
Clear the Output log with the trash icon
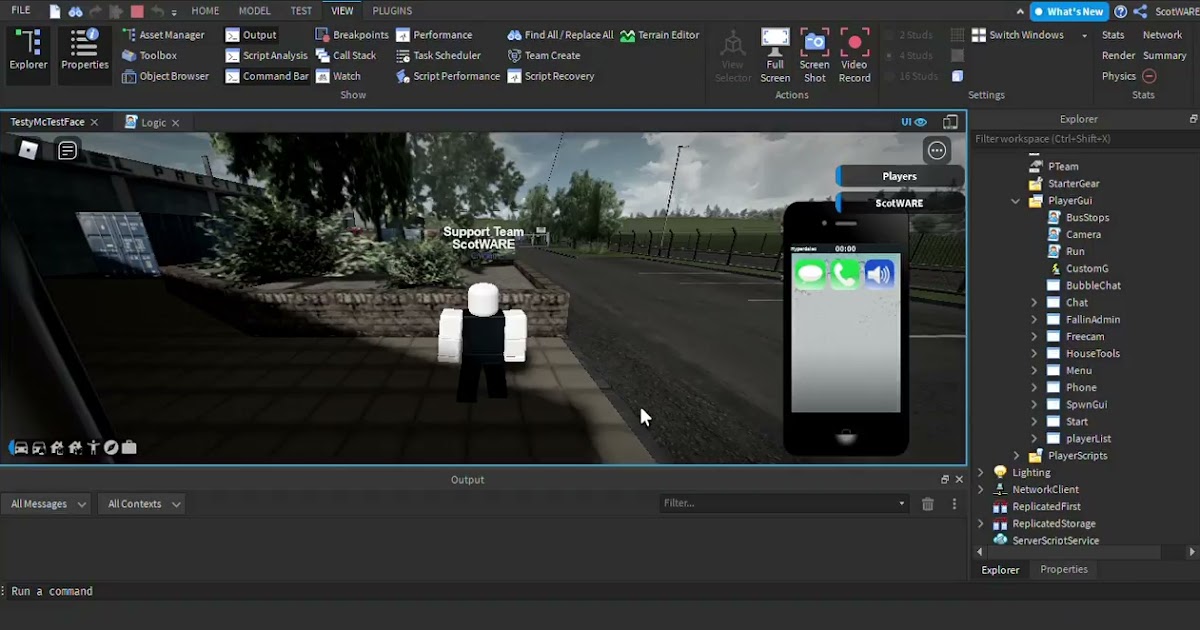927,503
